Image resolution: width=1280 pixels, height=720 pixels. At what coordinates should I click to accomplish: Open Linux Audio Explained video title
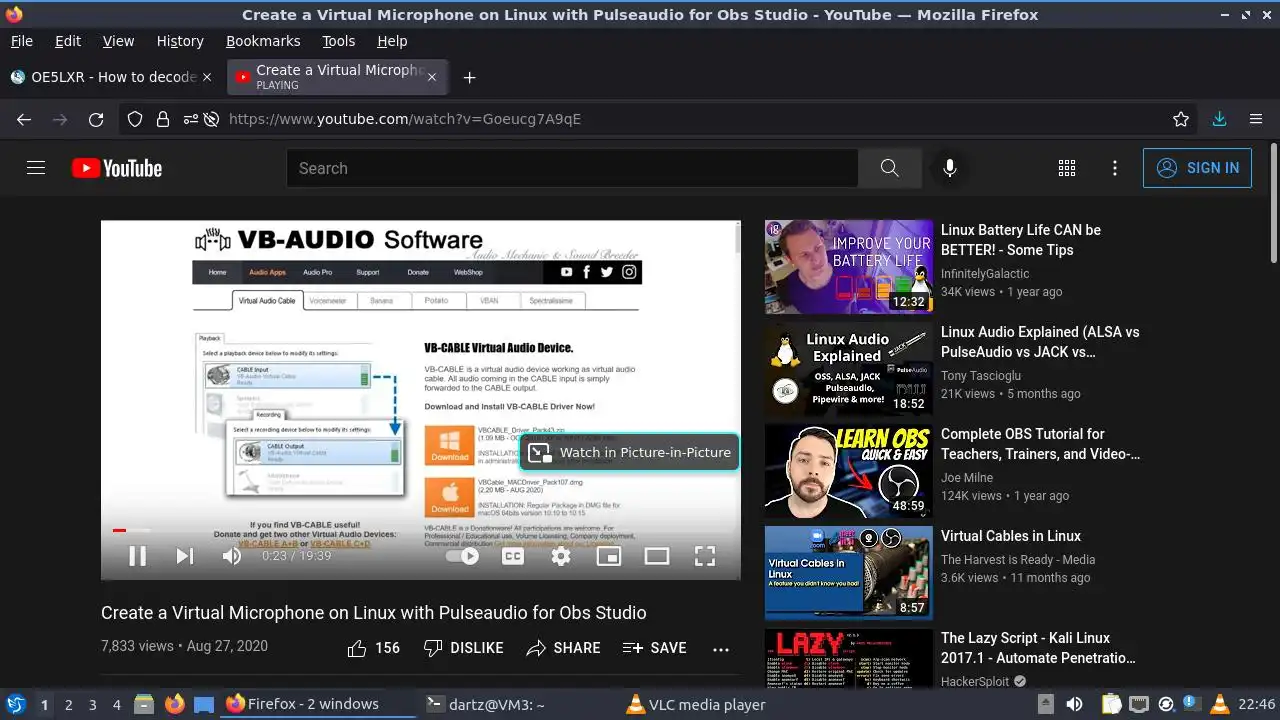point(1040,342)
